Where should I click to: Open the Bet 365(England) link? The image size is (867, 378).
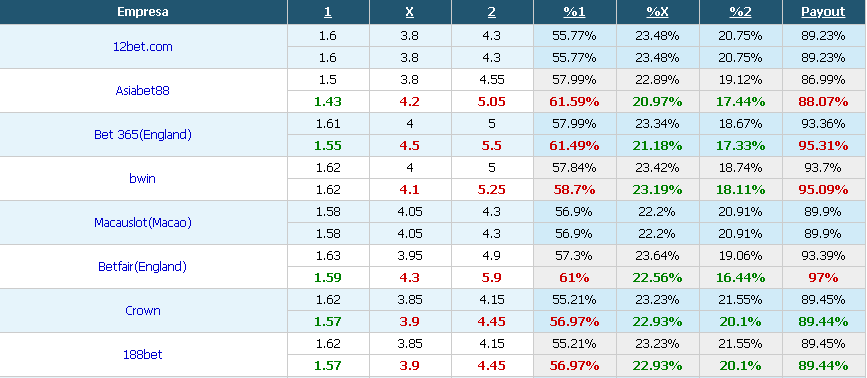click(143, 134)
